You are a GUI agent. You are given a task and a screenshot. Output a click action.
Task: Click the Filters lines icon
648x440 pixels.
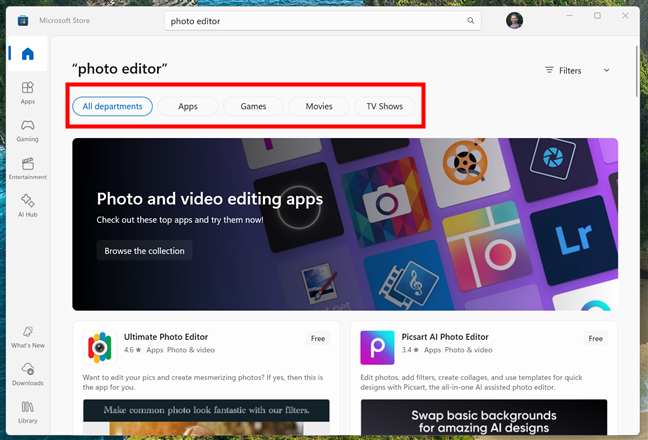(549, 70)
